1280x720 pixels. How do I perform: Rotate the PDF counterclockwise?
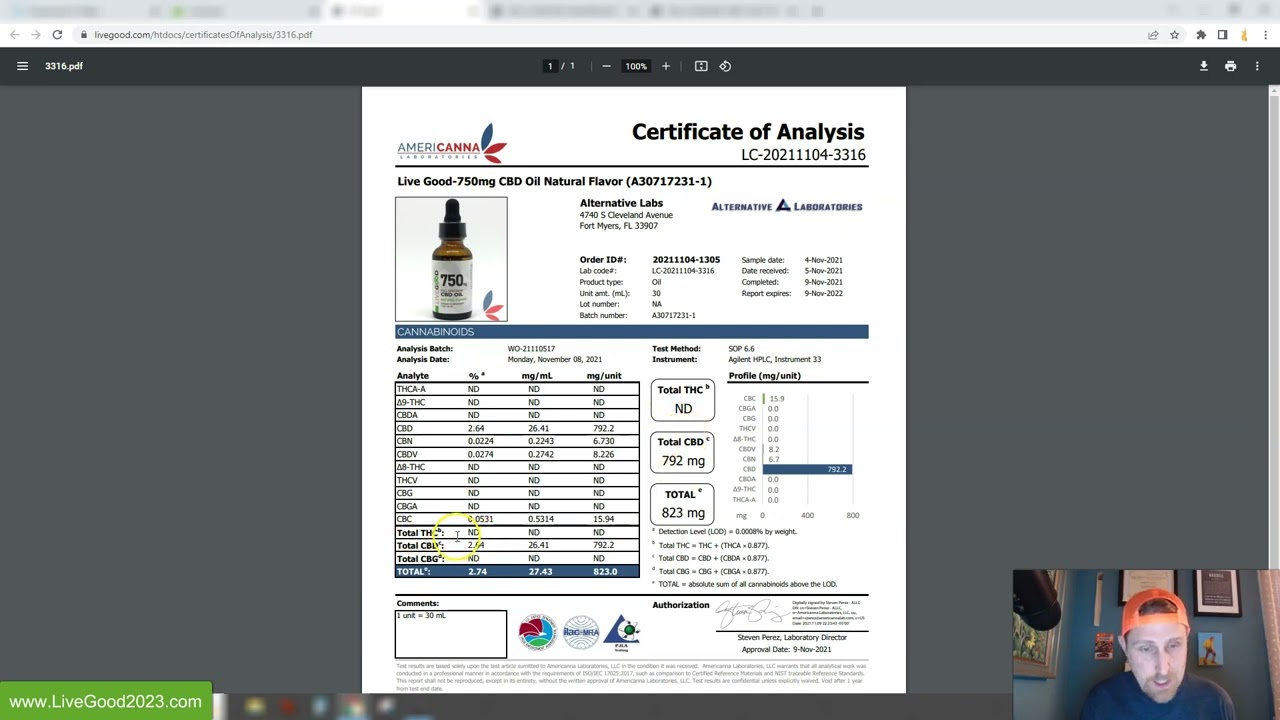click(725, 66)
